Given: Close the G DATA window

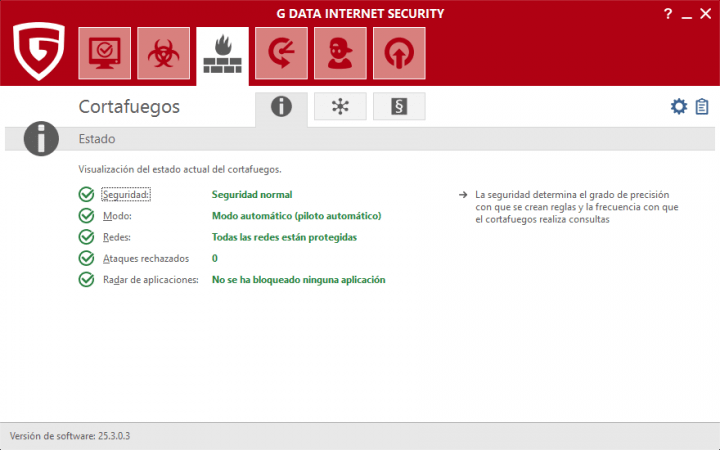Looking at the screenshot, I should click(x=706, y=14).
